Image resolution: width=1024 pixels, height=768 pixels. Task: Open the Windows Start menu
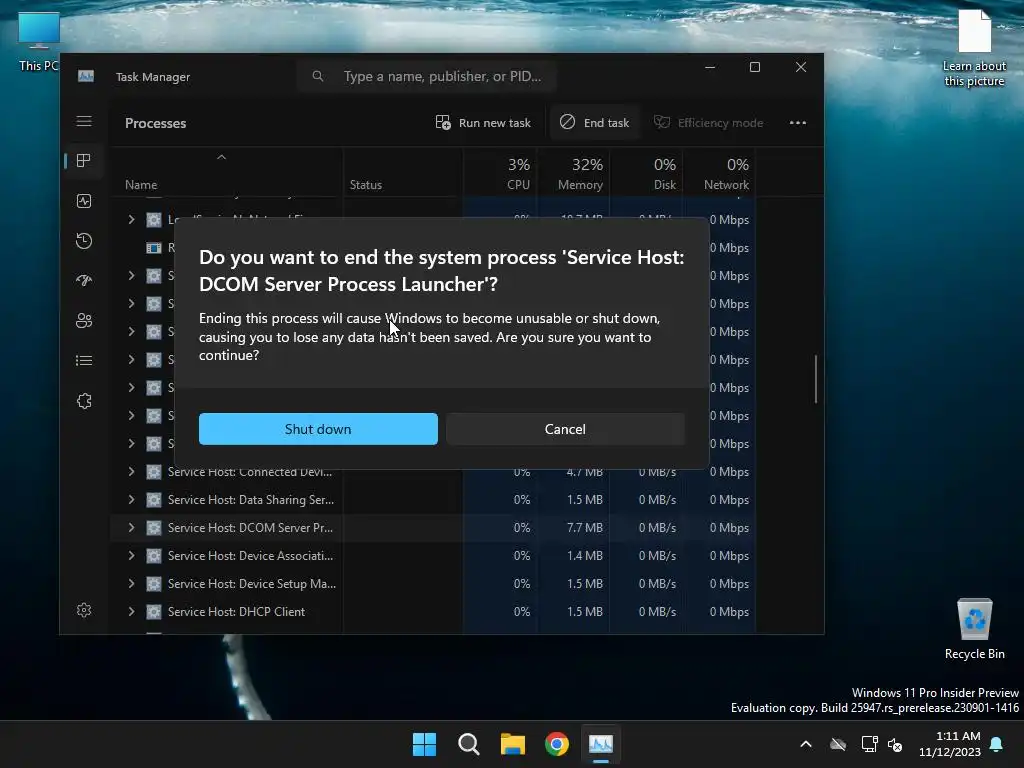(424, 744)
